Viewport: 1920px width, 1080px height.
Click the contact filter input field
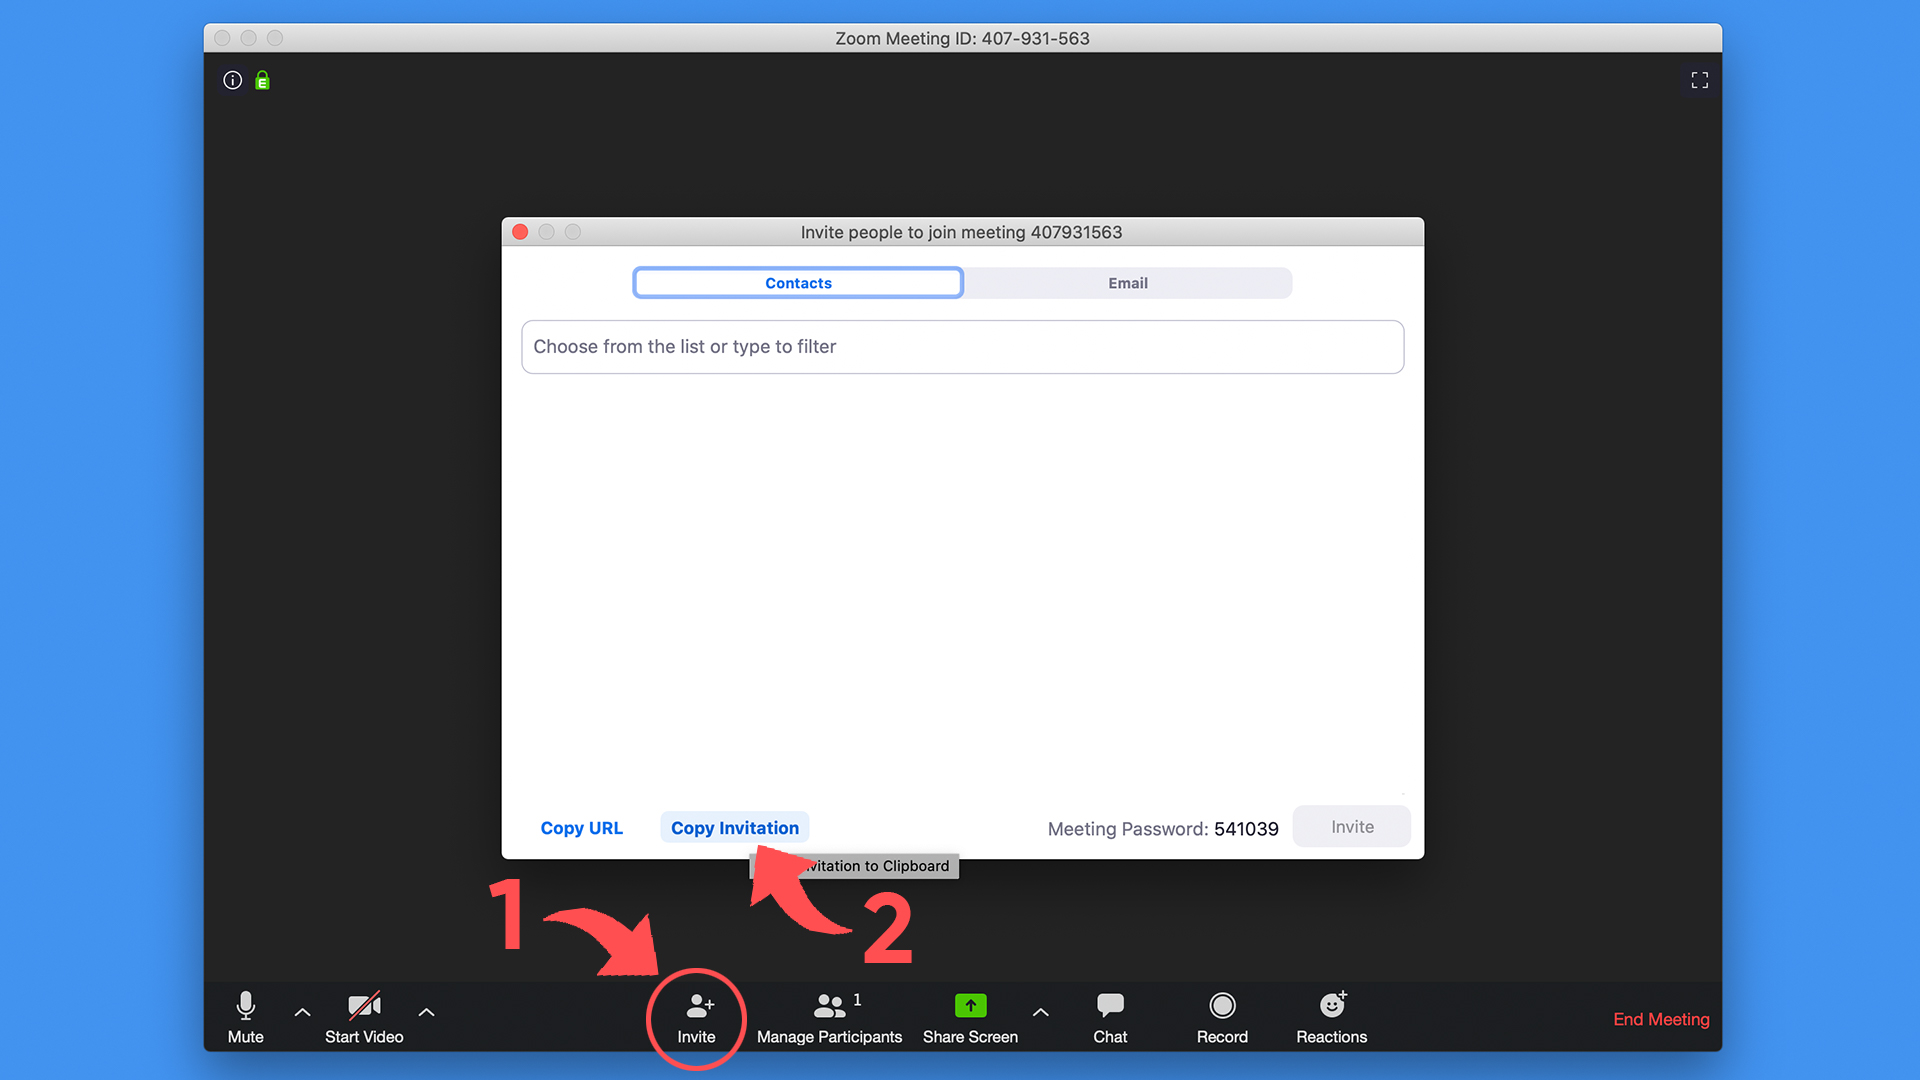tap(962, 347)
